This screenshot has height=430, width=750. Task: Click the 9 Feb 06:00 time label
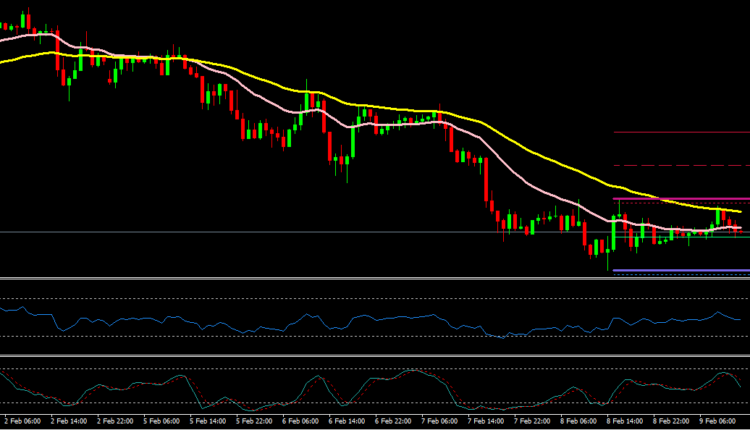pyautogui.click(x=717, y=422)
